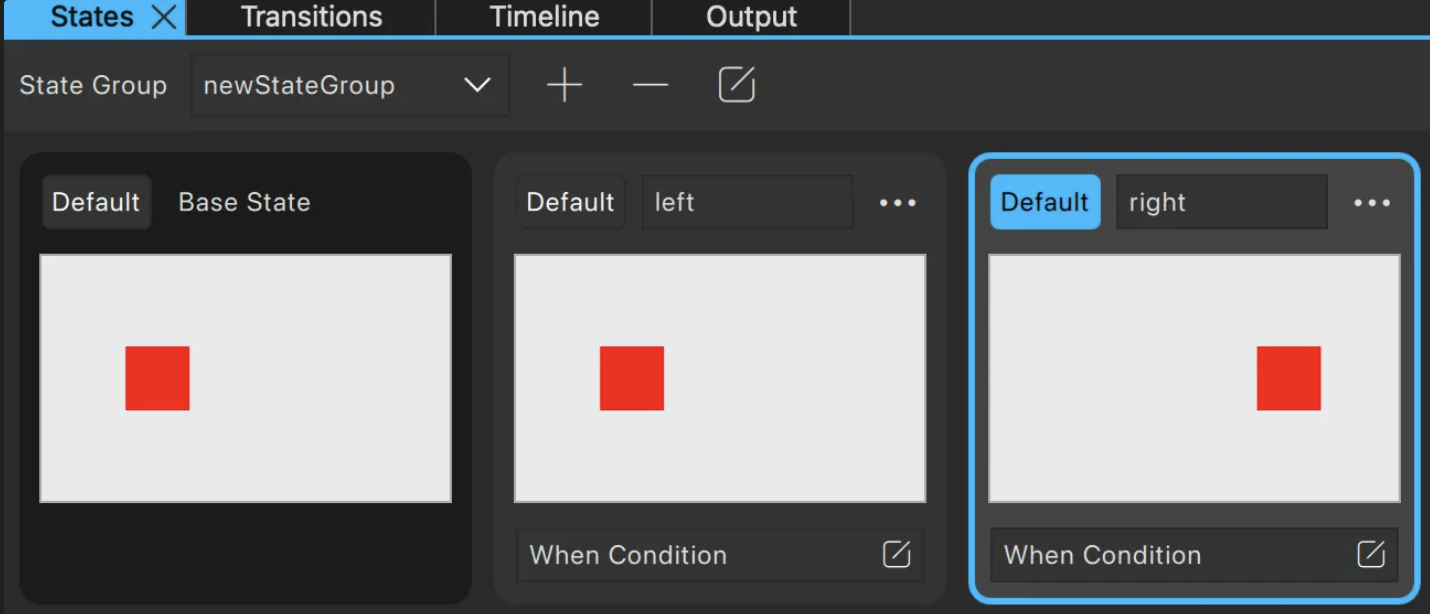Open the more options menu for right state
This screenshot has height=614, width=1430.
coord(1372,203)
